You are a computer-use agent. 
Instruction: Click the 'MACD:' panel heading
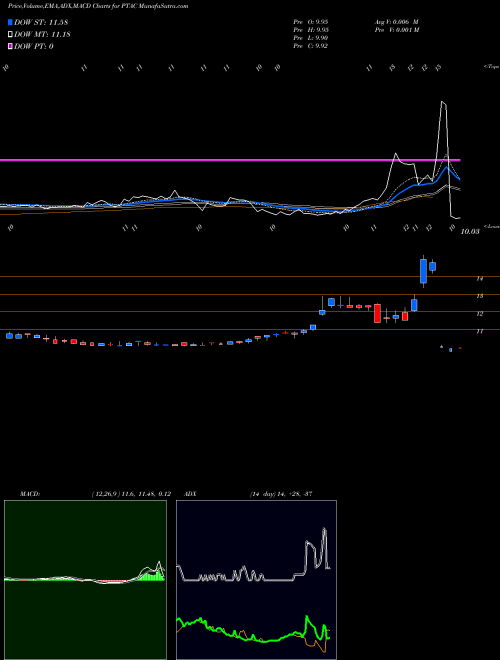pos(30,494)
